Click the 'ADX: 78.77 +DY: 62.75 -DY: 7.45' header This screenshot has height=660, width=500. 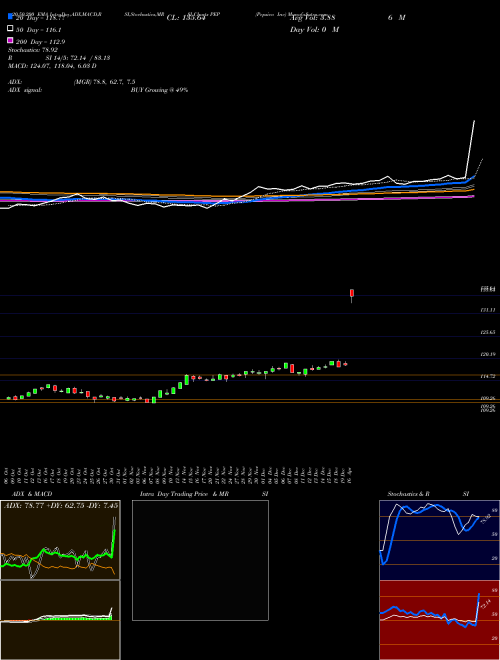click(x=61, y=505)
